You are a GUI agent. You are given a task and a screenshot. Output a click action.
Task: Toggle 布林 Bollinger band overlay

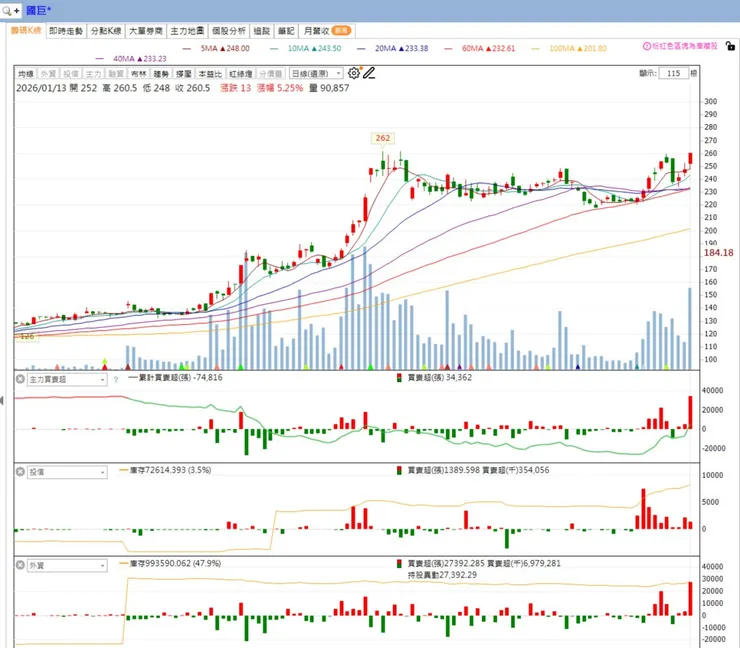[139, 74]
